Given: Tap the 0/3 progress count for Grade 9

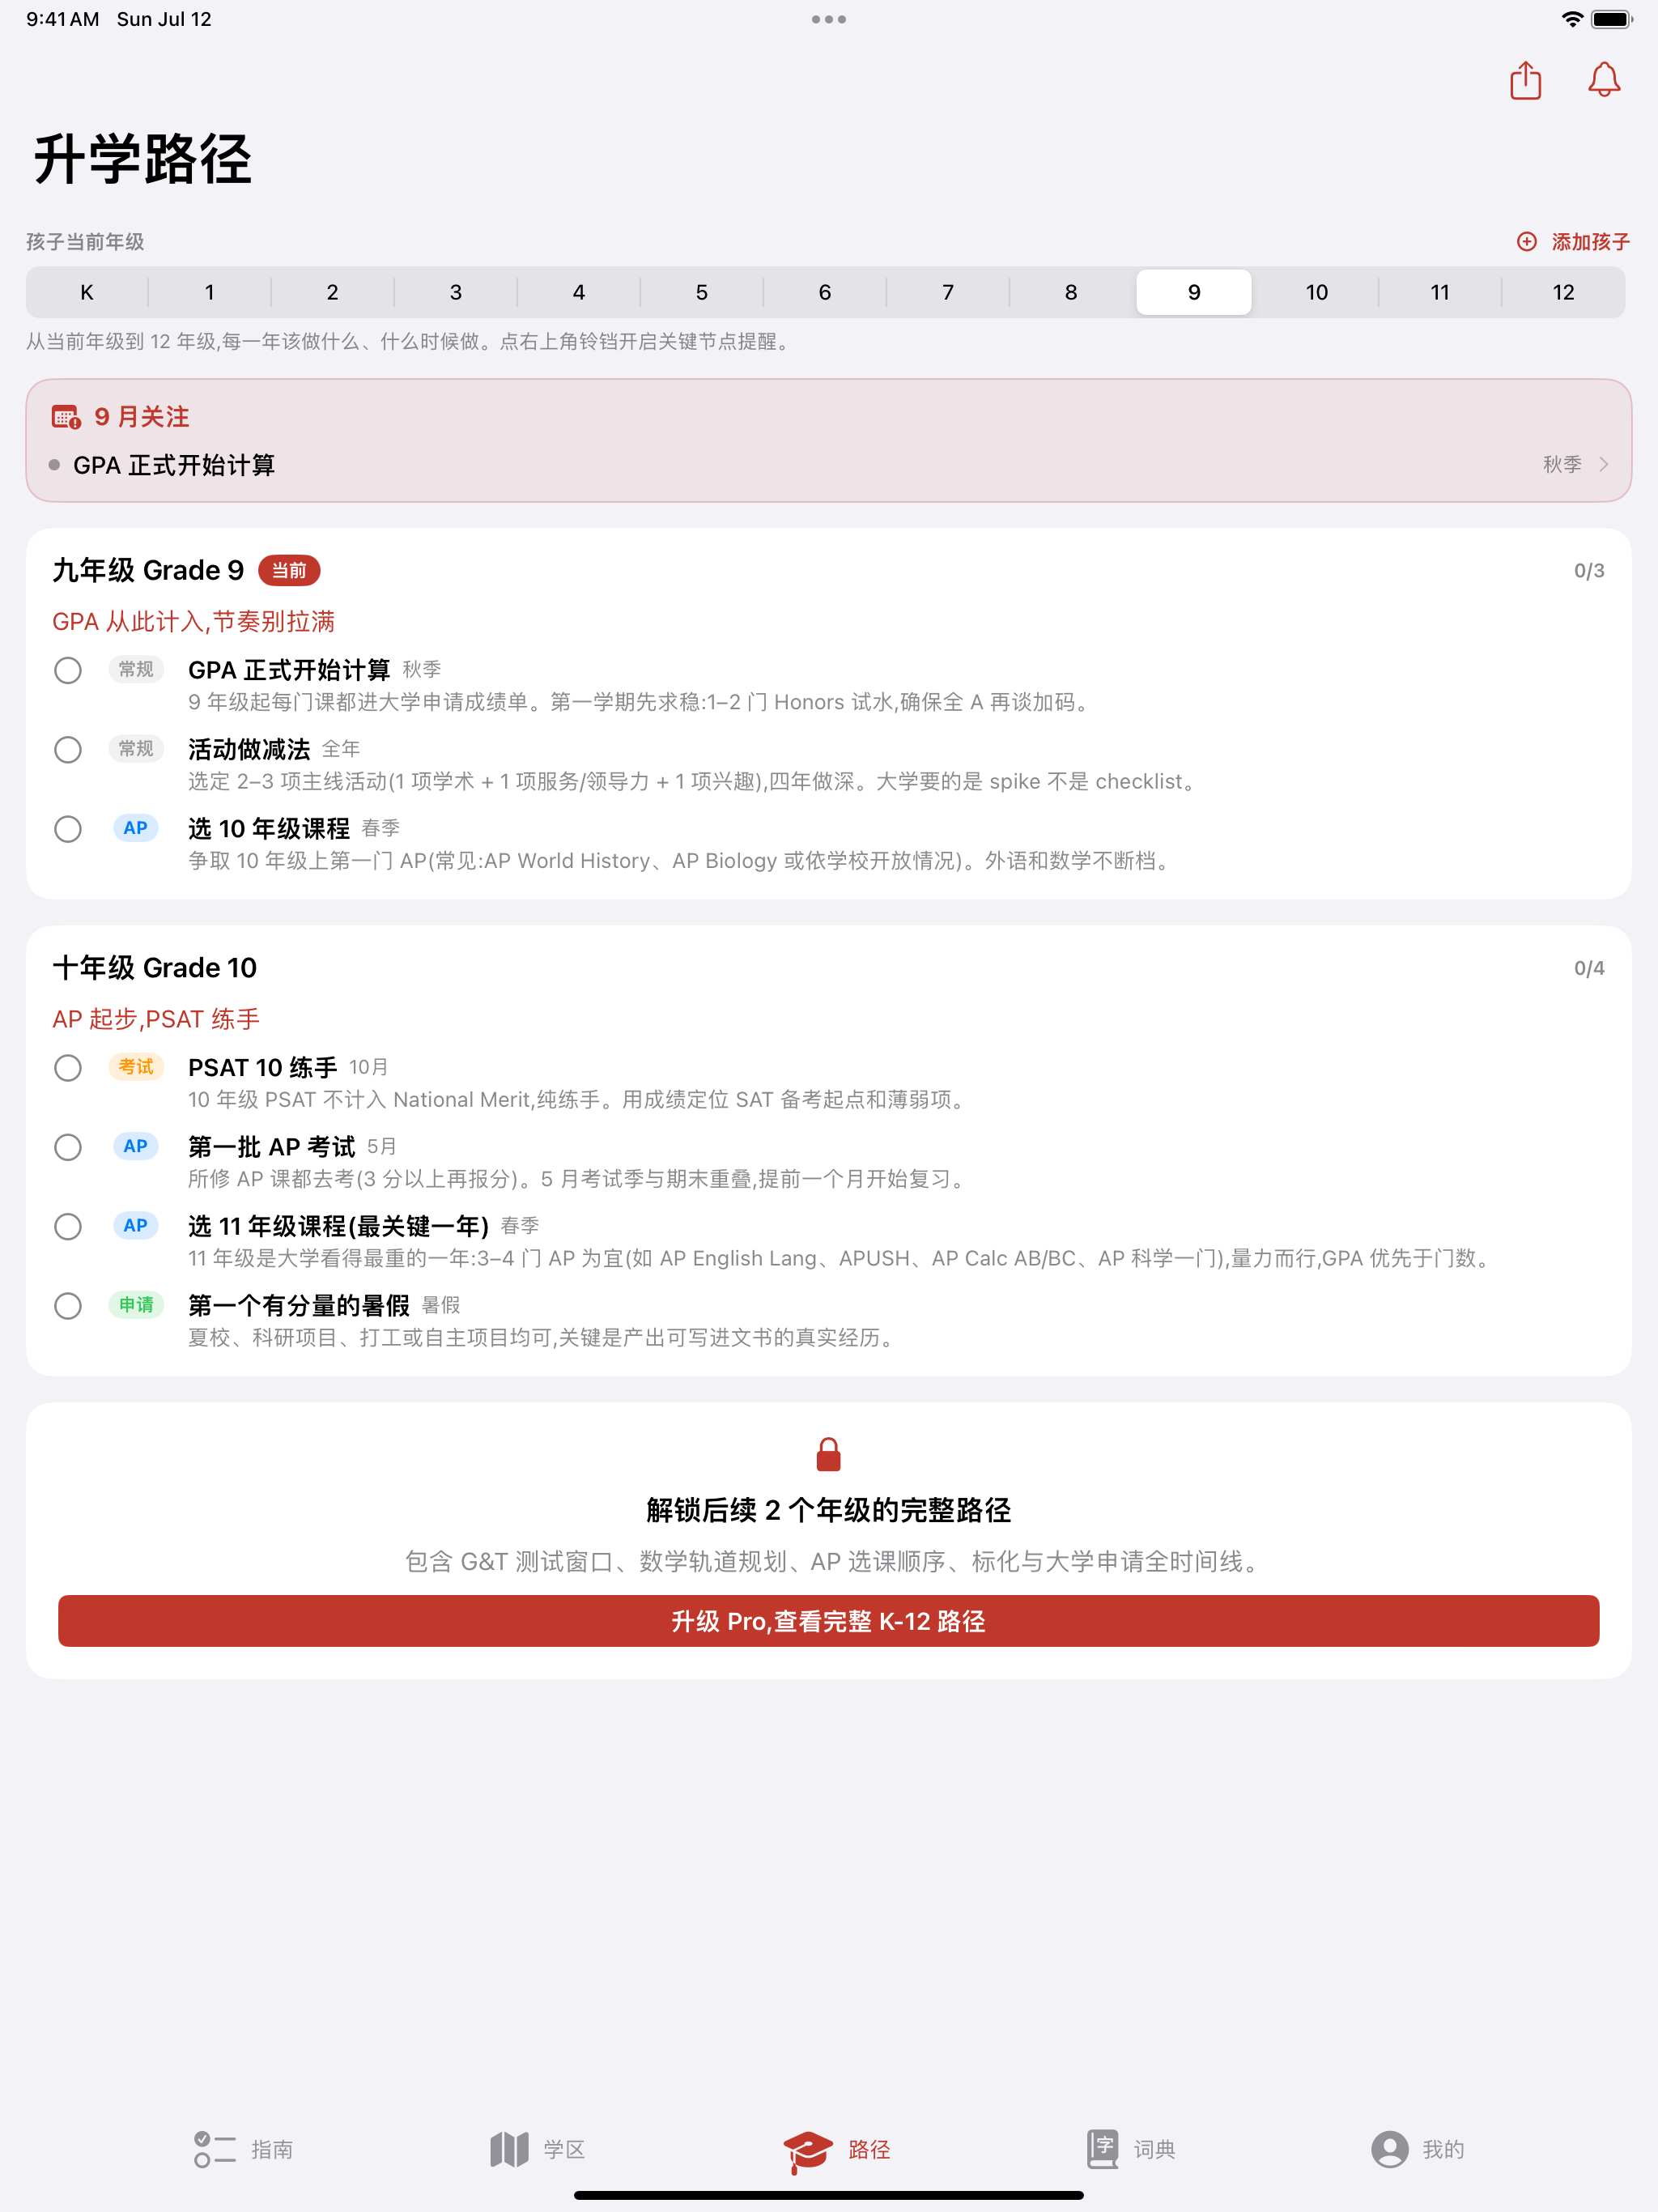Looking at the screenshot, I should point(1589,570).
